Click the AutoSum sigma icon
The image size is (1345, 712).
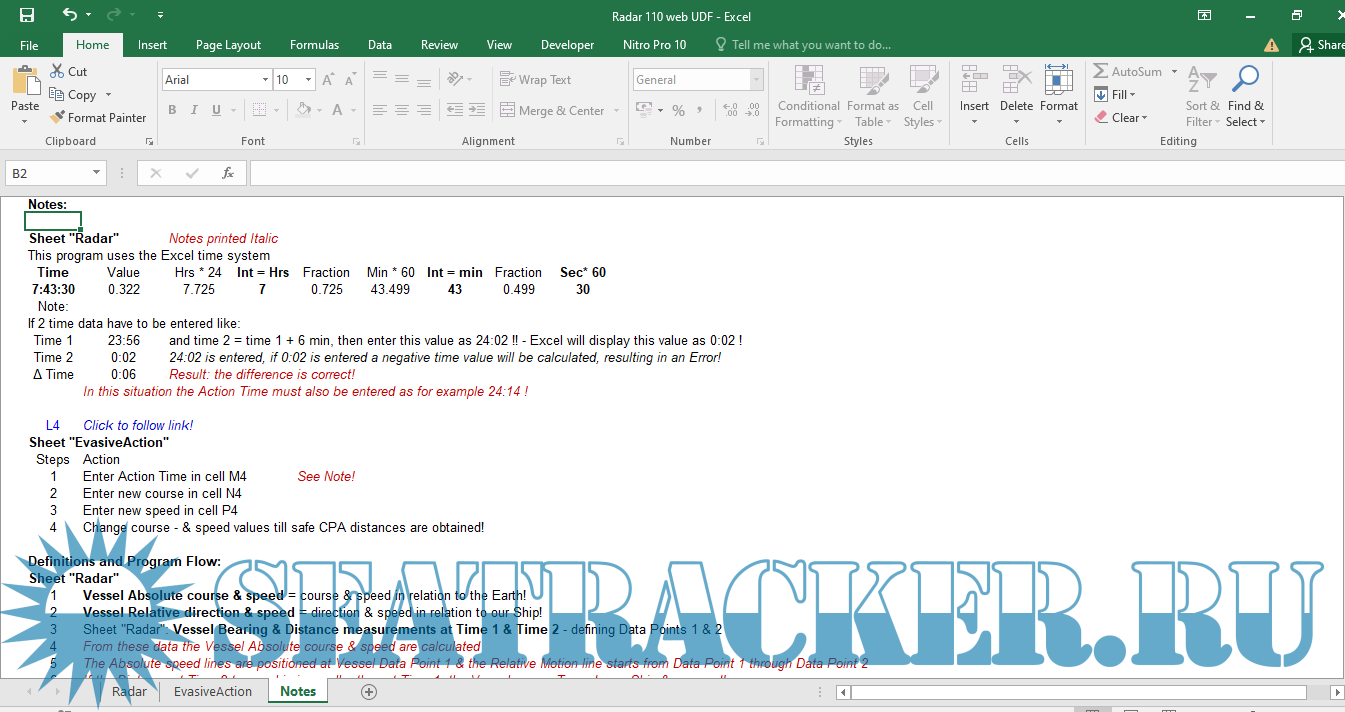tap(1101, 72)
